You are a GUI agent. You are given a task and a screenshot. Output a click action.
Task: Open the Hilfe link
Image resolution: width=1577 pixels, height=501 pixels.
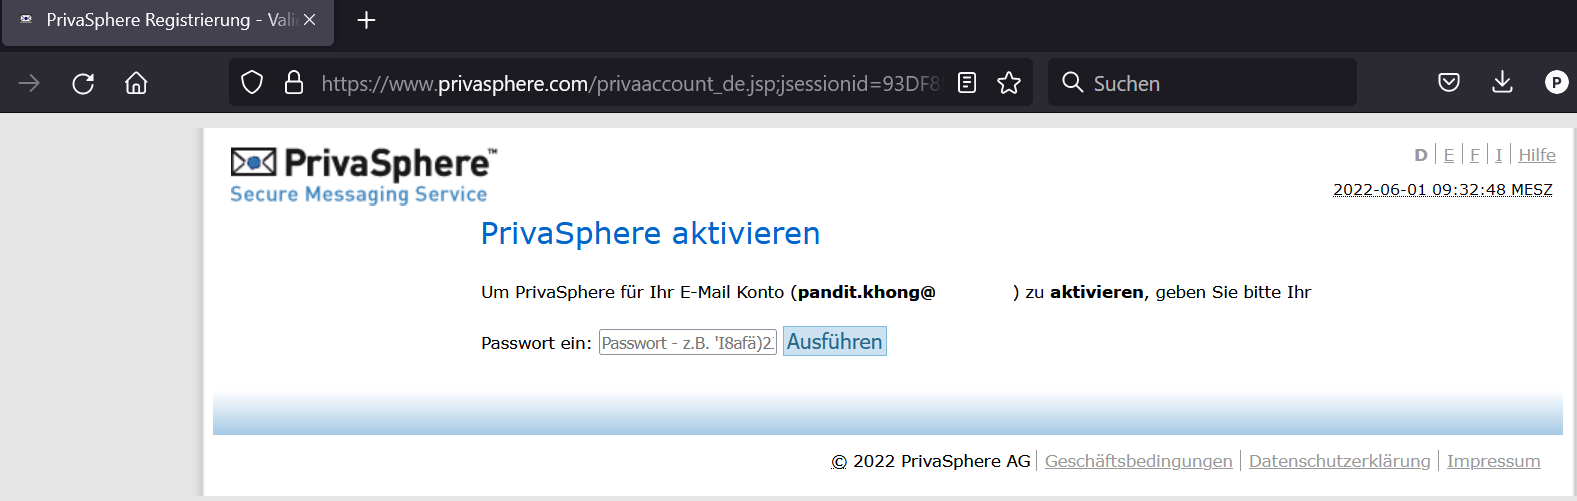point(1537,155)
